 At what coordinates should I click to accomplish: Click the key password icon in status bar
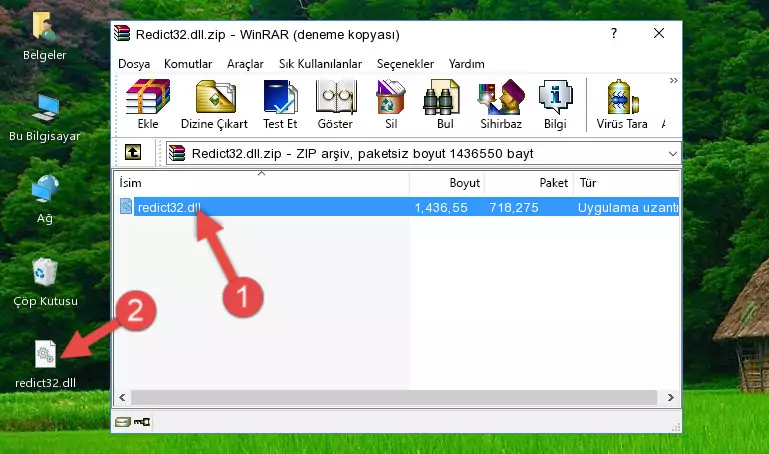(x=142, y=422)
